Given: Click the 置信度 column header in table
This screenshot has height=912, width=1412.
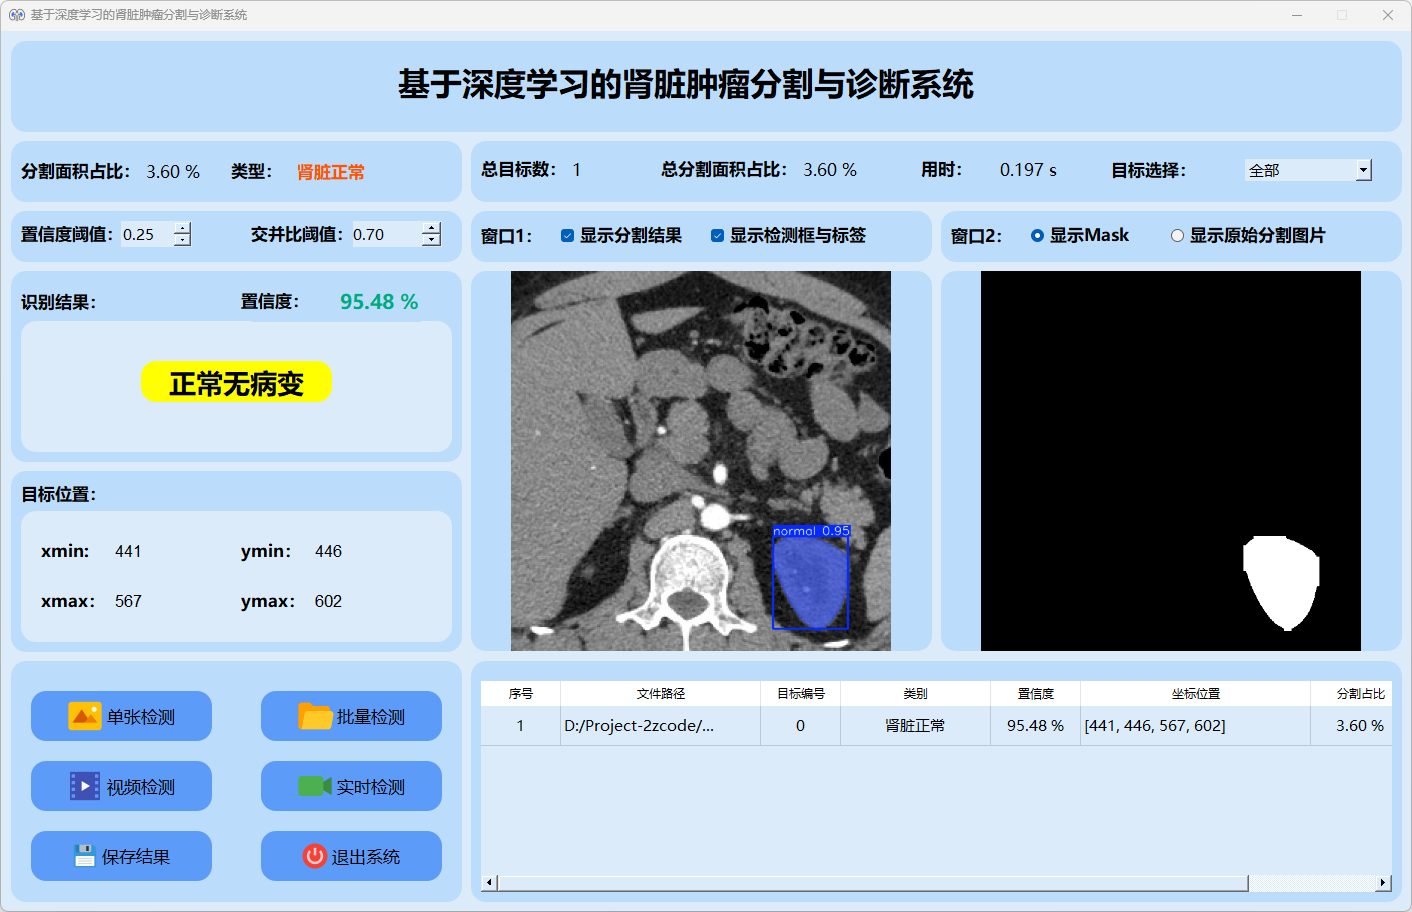Looking at the screenshot, I should [1035, 693].
